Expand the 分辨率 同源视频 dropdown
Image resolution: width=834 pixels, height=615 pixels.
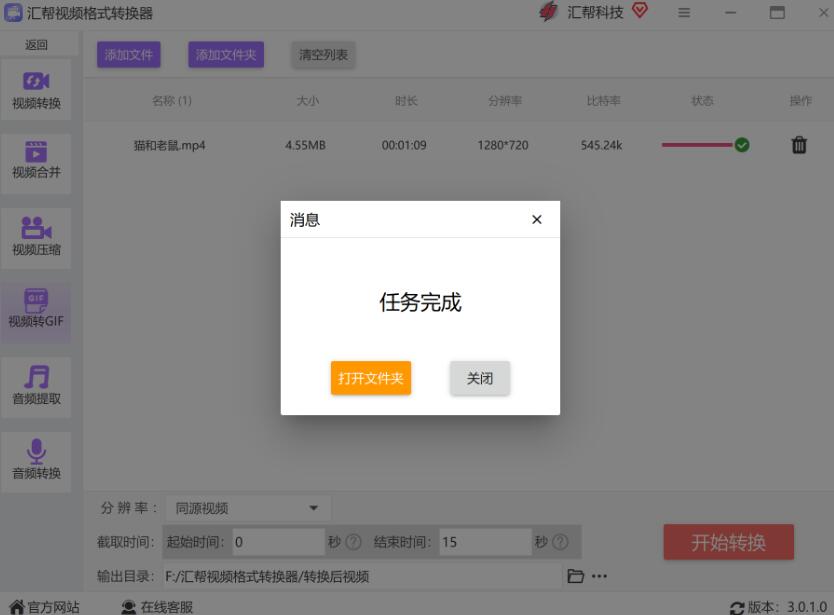point(246,508)
